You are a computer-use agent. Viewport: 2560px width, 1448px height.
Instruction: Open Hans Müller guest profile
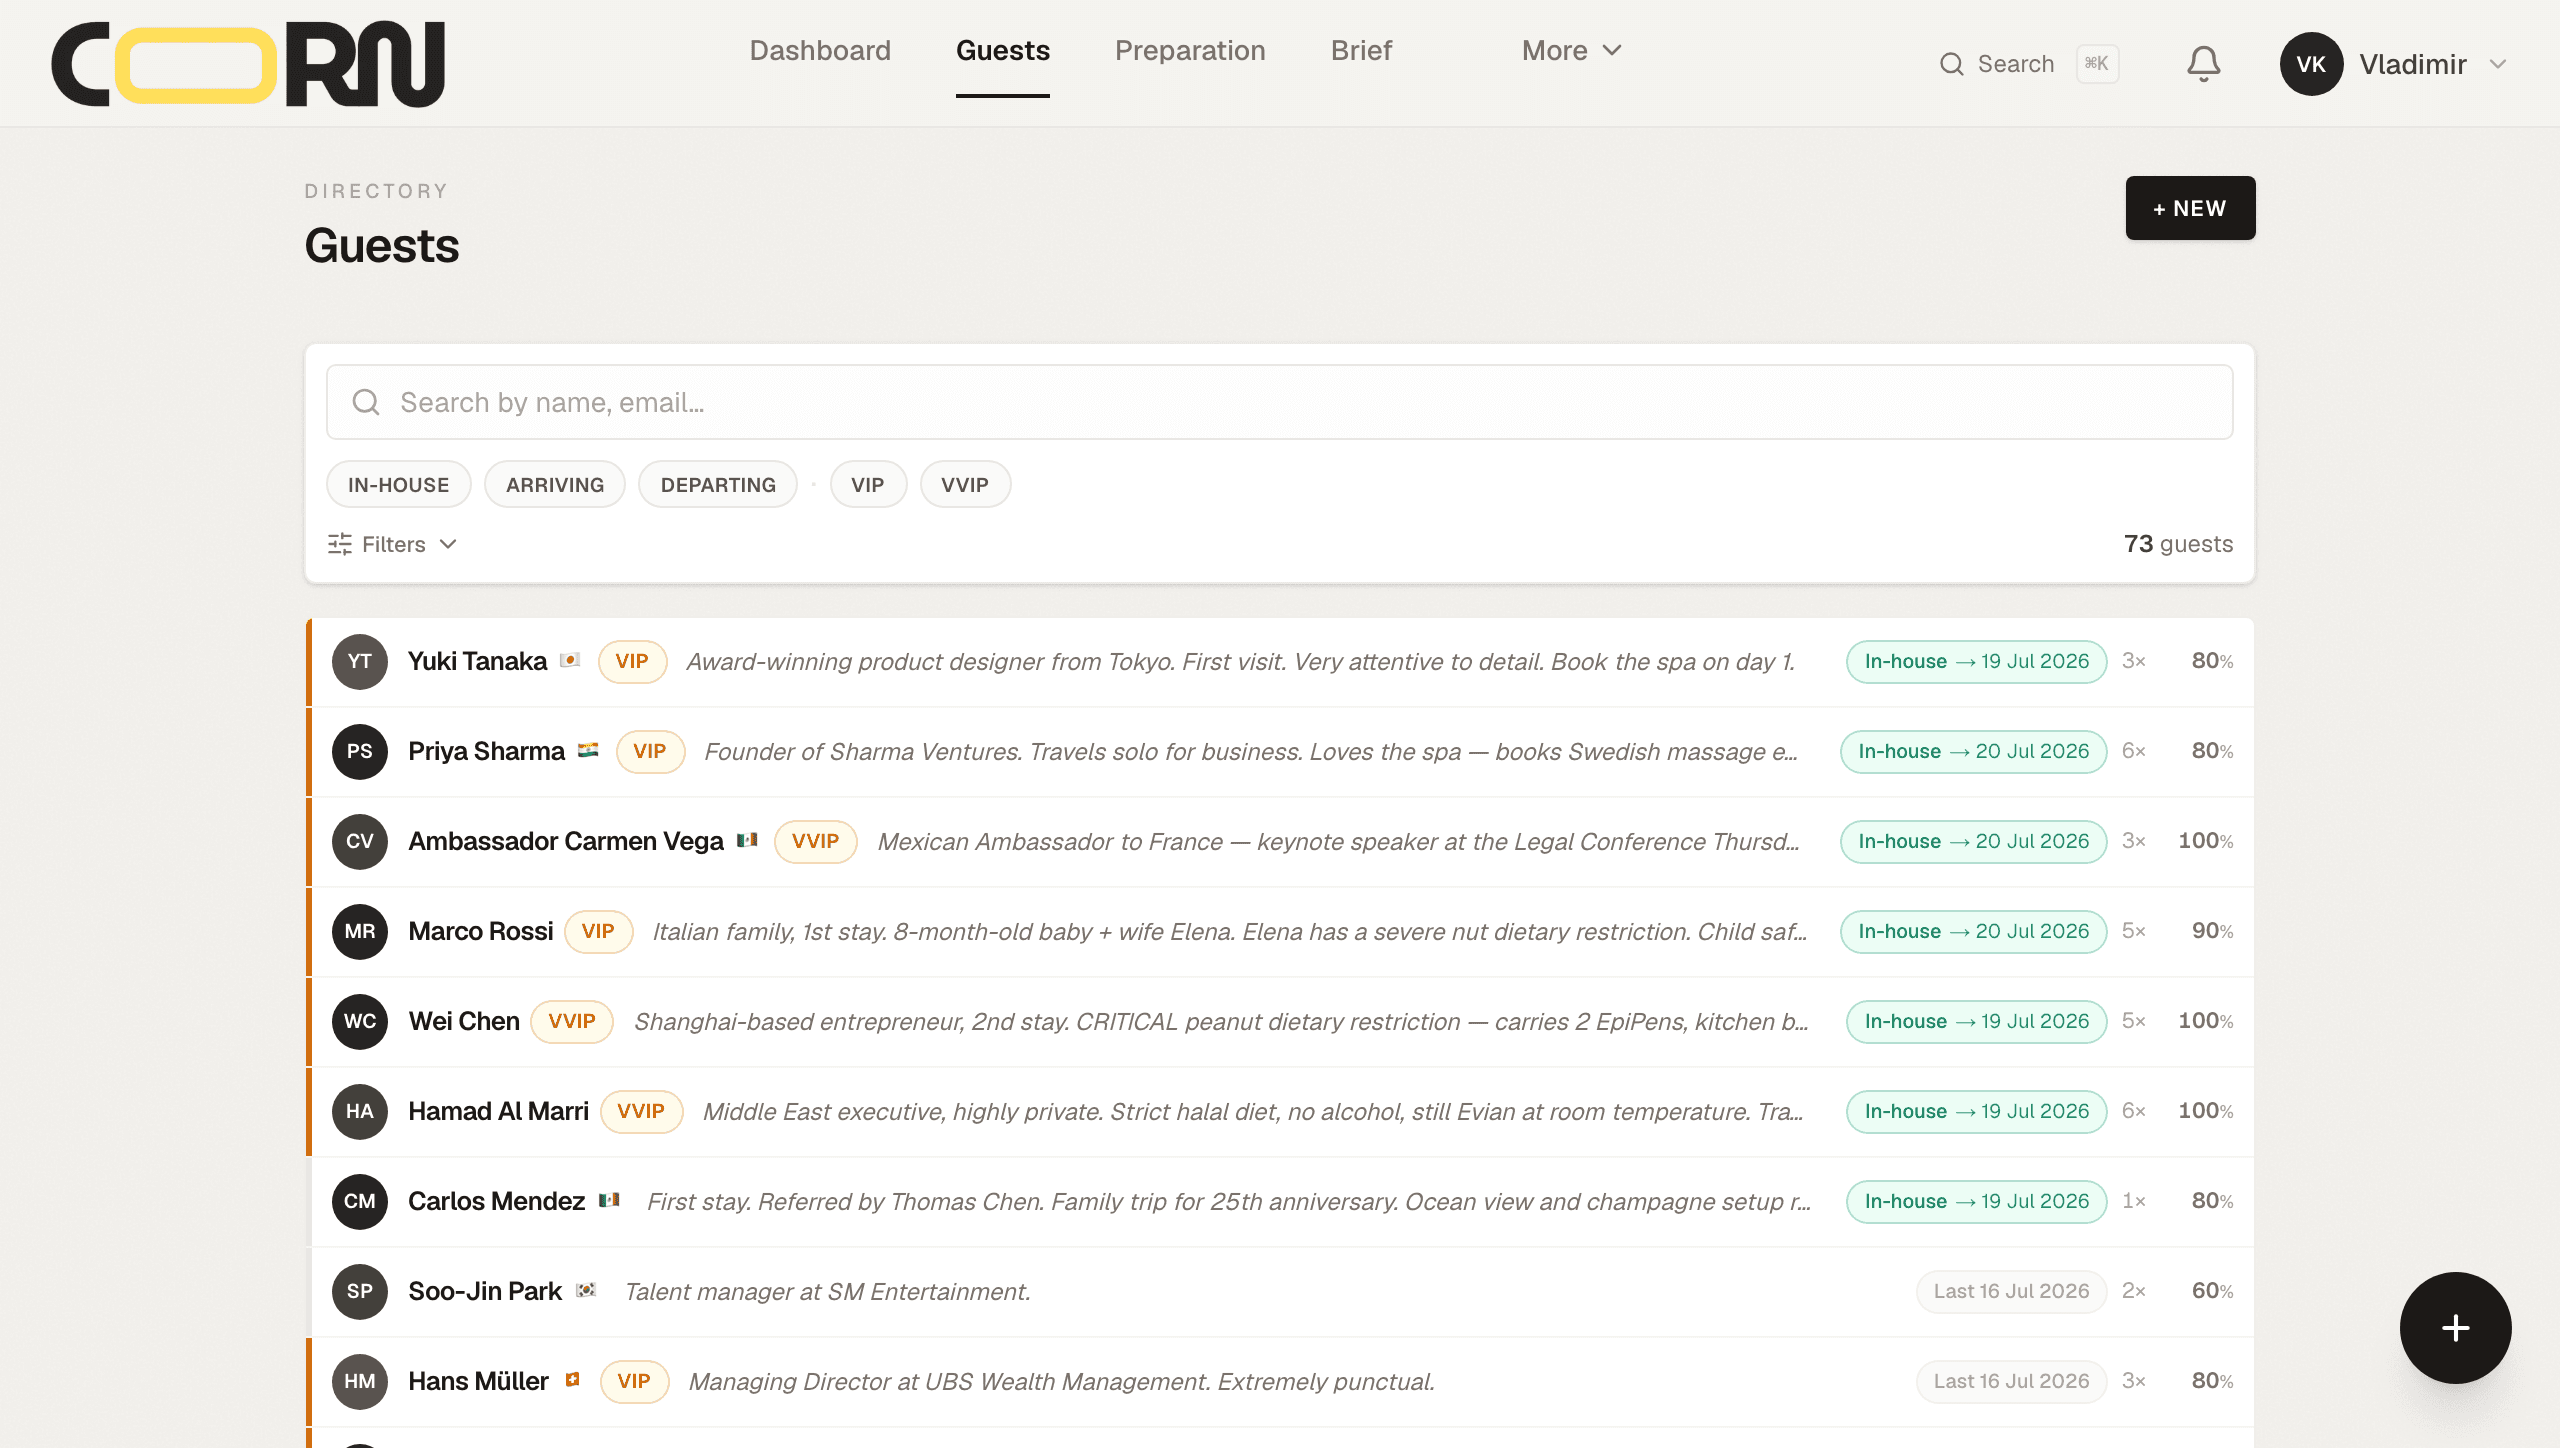click(x=478, y=1382)
